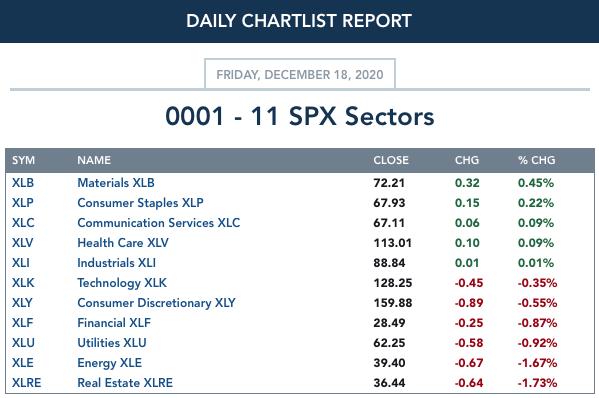Open Health Care XLV link

tap(123, 243)
